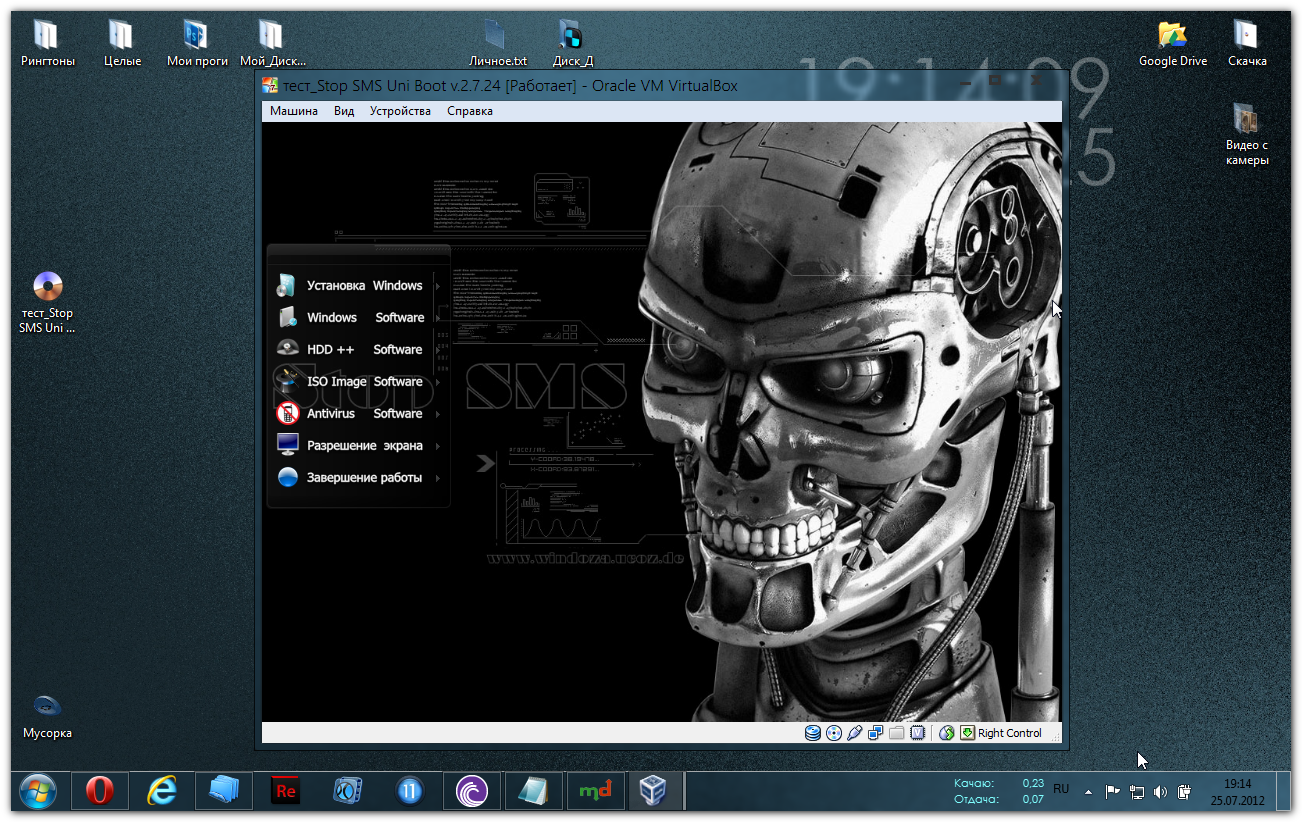Click the shared folders status icon
This screenshot has width=1302, height=822.
tap(896, 733)
